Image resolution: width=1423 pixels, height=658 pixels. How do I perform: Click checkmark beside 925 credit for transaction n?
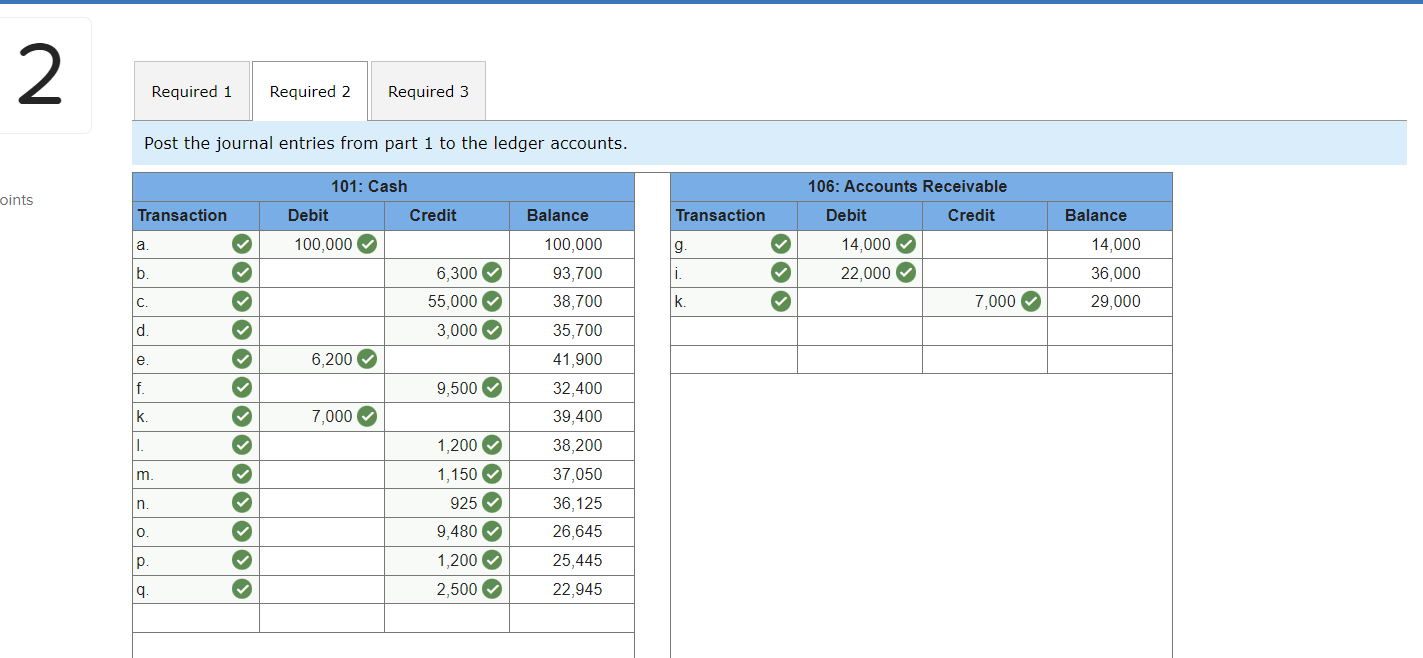click(491, 502)
